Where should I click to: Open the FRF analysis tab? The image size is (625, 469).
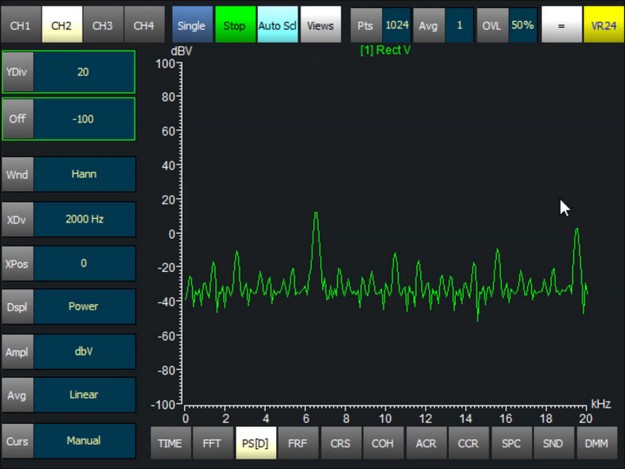(298, 442)
